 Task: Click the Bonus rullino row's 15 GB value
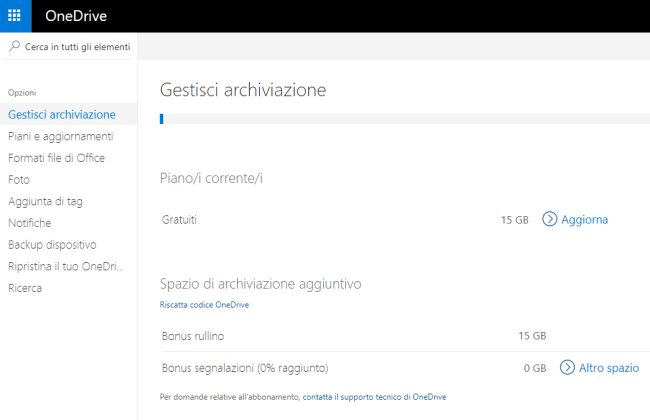coord(532,336)
